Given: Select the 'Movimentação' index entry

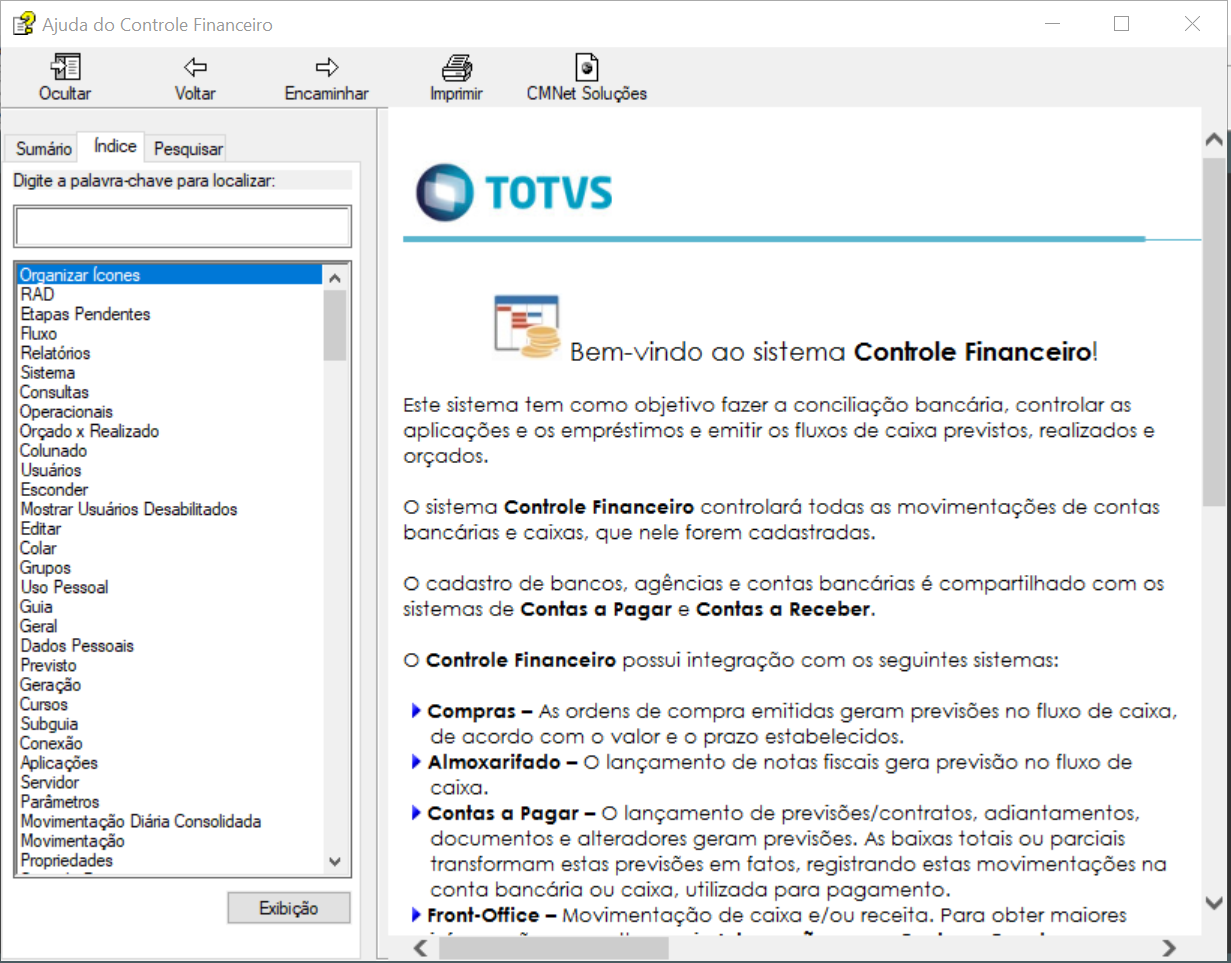Looking at the screenshot, I should (x=170, y=840).
